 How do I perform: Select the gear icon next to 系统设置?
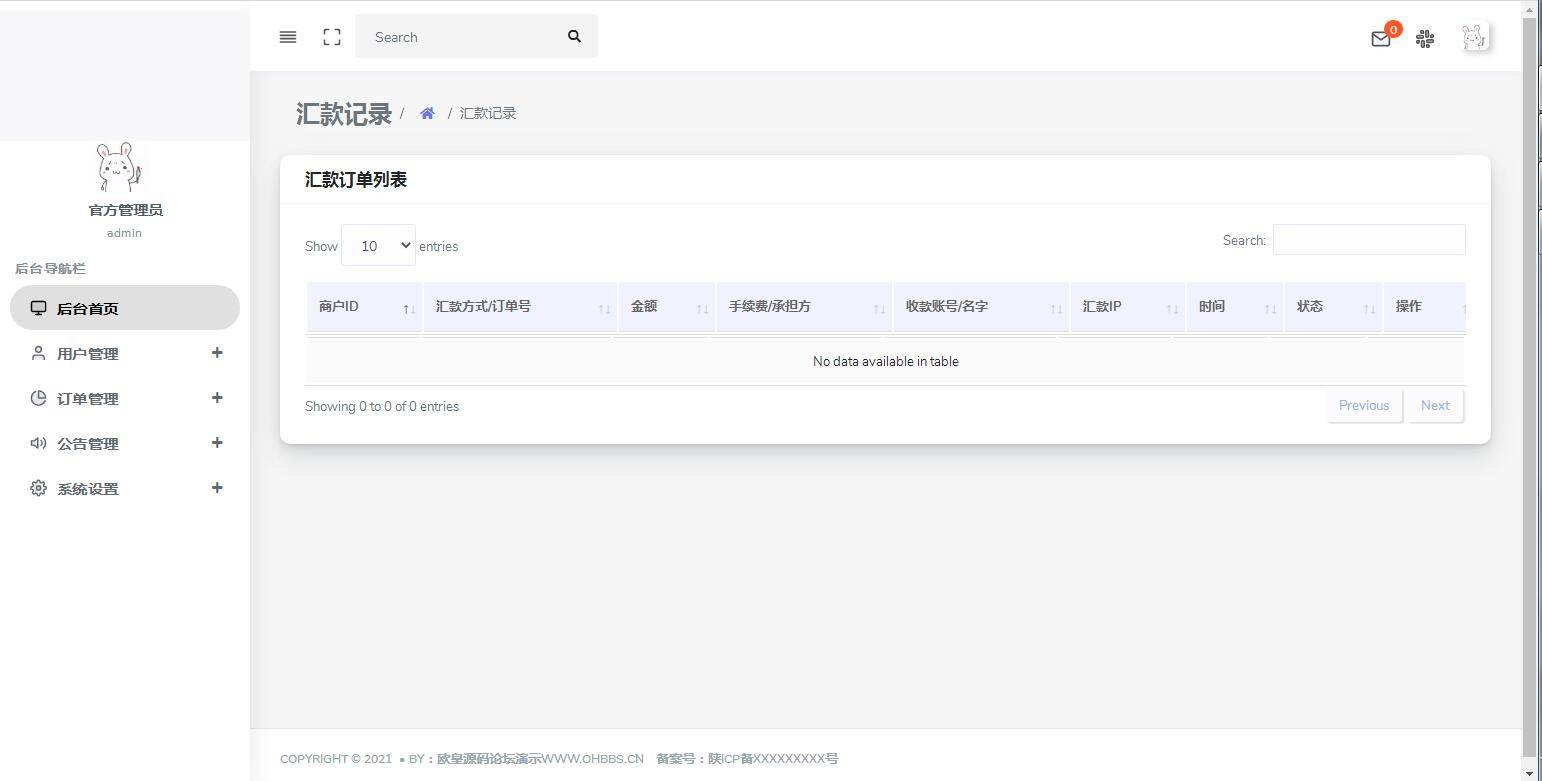[38, 488]
